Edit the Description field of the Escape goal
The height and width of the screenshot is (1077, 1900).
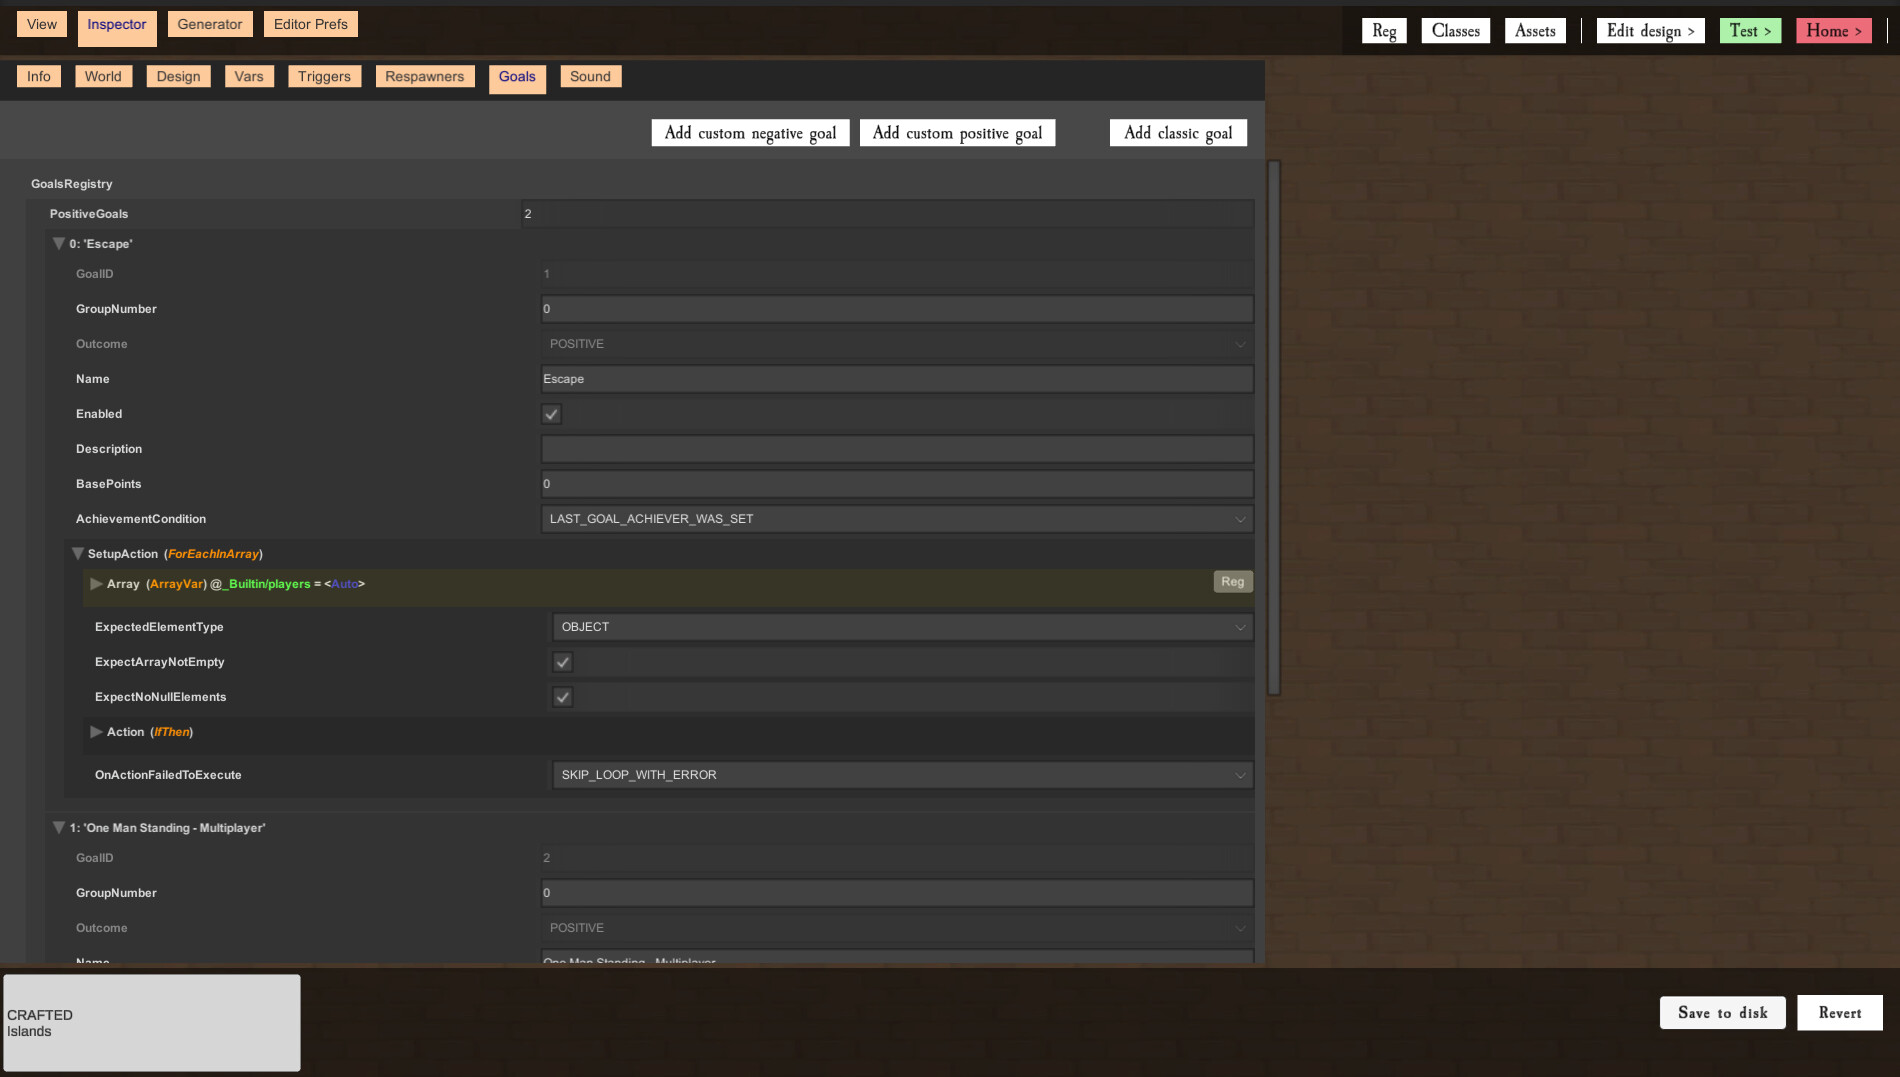[896, 448]
